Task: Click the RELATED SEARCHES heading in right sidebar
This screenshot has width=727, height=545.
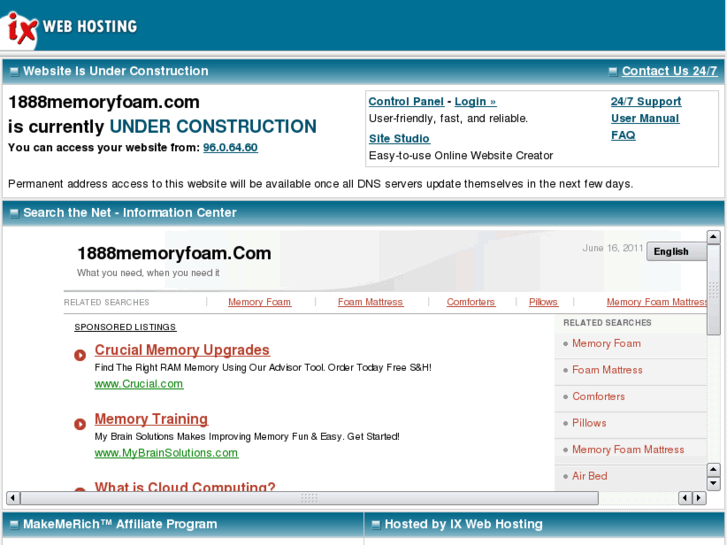Action: tap(607, 322)
